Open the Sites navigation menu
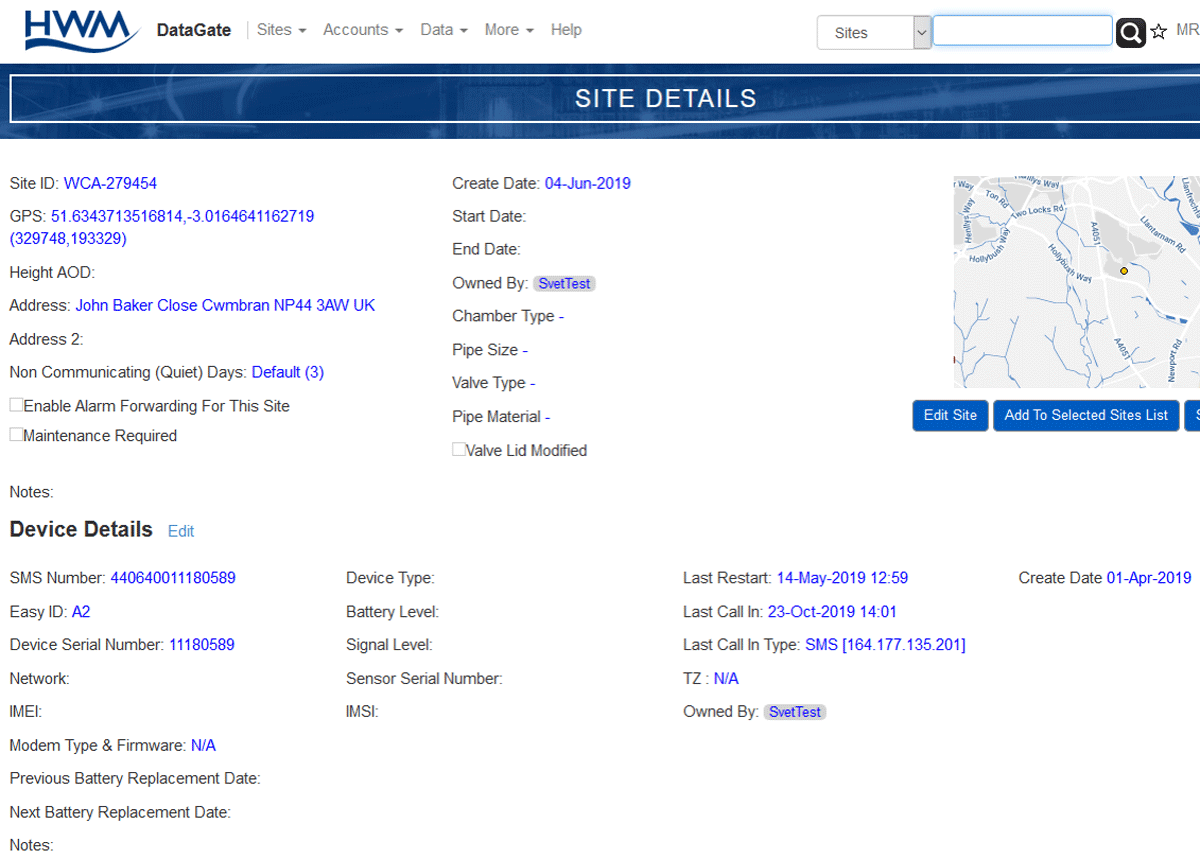 point(281,30)
